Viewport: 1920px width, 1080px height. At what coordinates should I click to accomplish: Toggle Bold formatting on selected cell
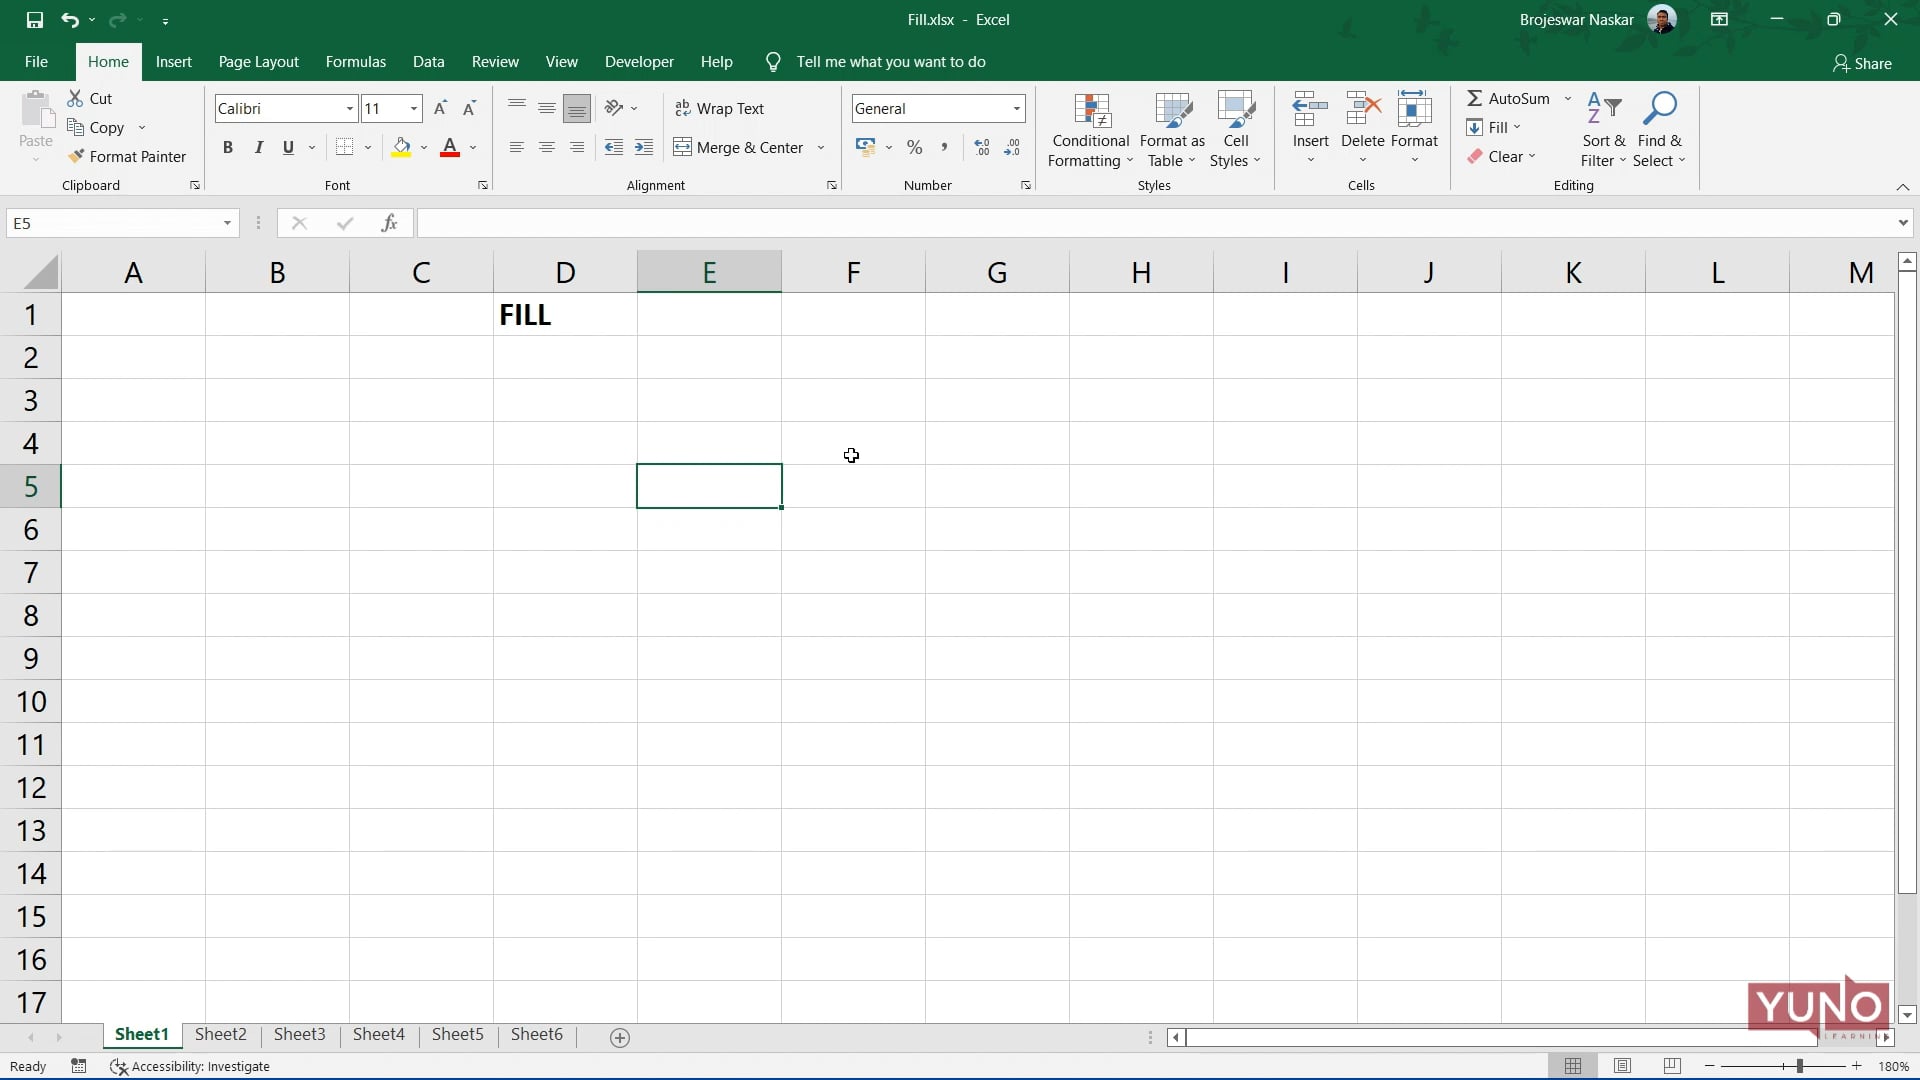tap(227, 146)
